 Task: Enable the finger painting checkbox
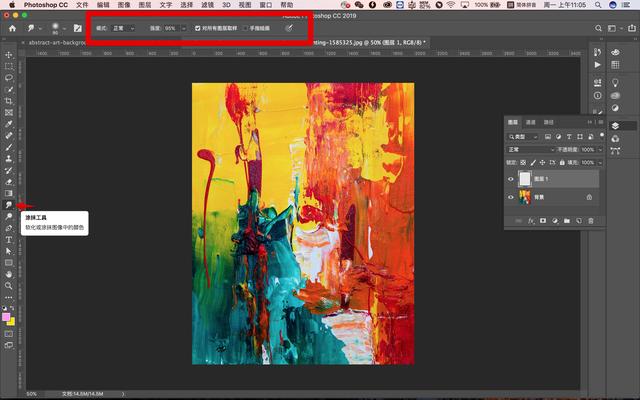246,29
